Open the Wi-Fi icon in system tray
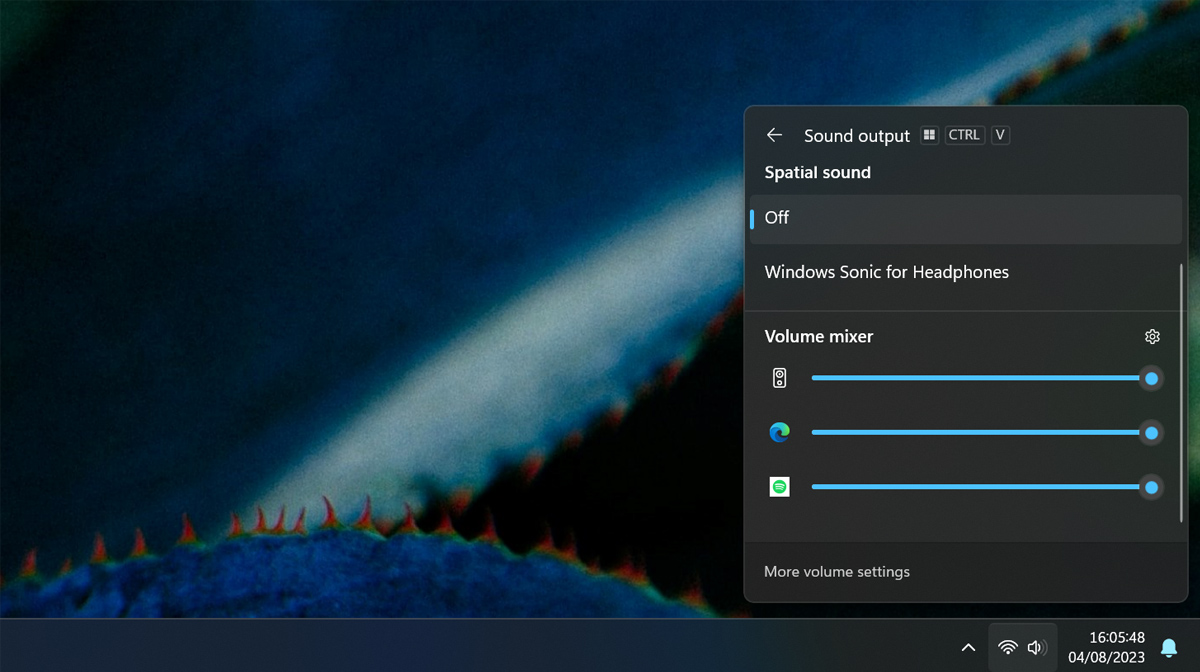The width and height of the screenshot is (1200, 672). pyautogui.click(x=1008, y=647)
